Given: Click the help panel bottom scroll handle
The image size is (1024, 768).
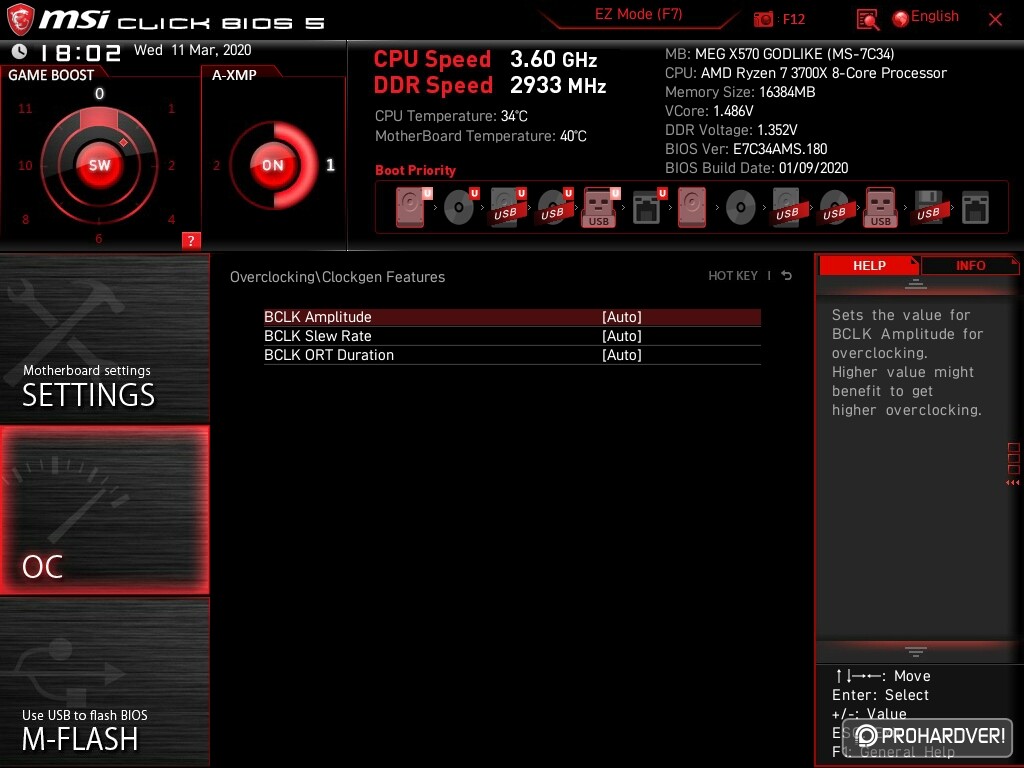Looking at the screenshot, I should click(916, 652).
